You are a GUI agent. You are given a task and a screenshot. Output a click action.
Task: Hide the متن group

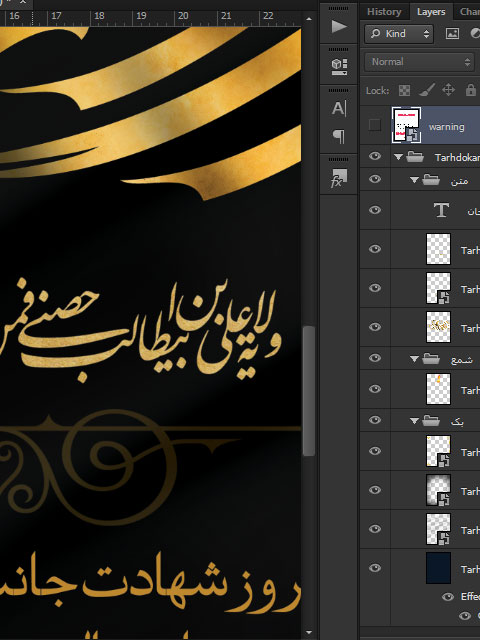pyautogui.click(x=375, y=179)
